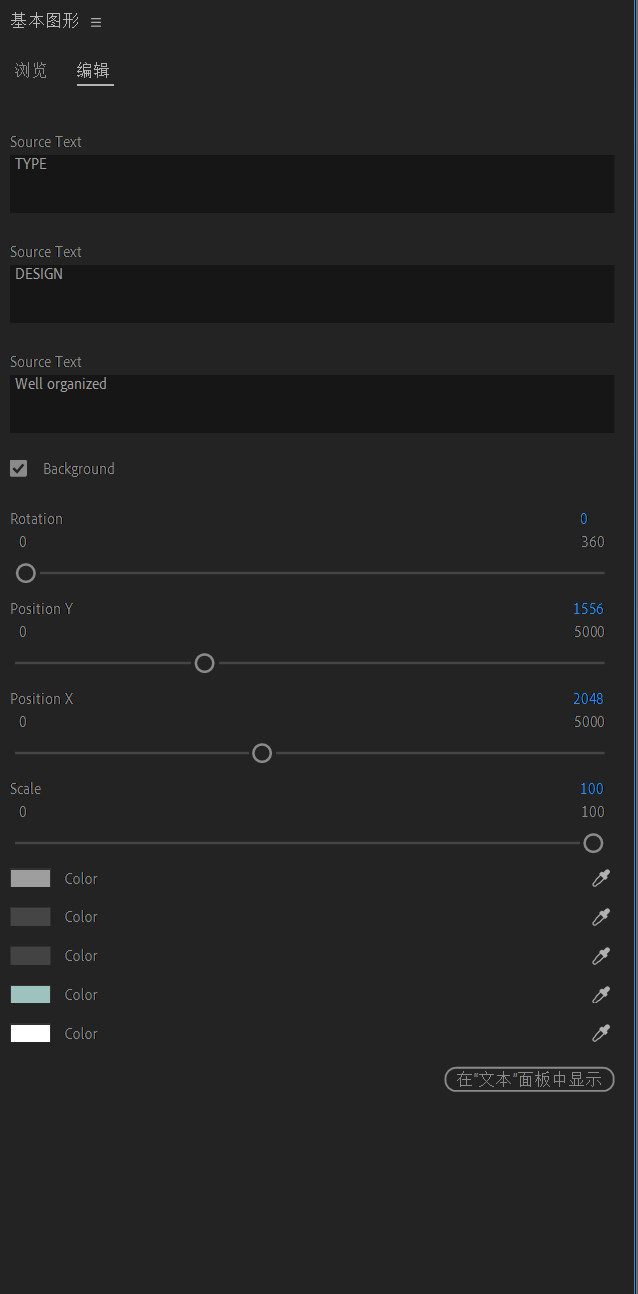
Task: Click the eyedropper for the third color row
Action: point(601,956)
